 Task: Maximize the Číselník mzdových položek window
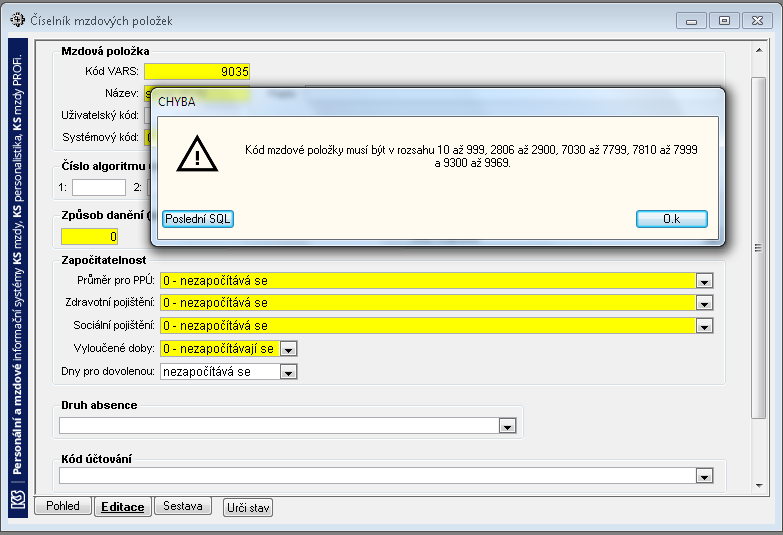click(724, 21)
